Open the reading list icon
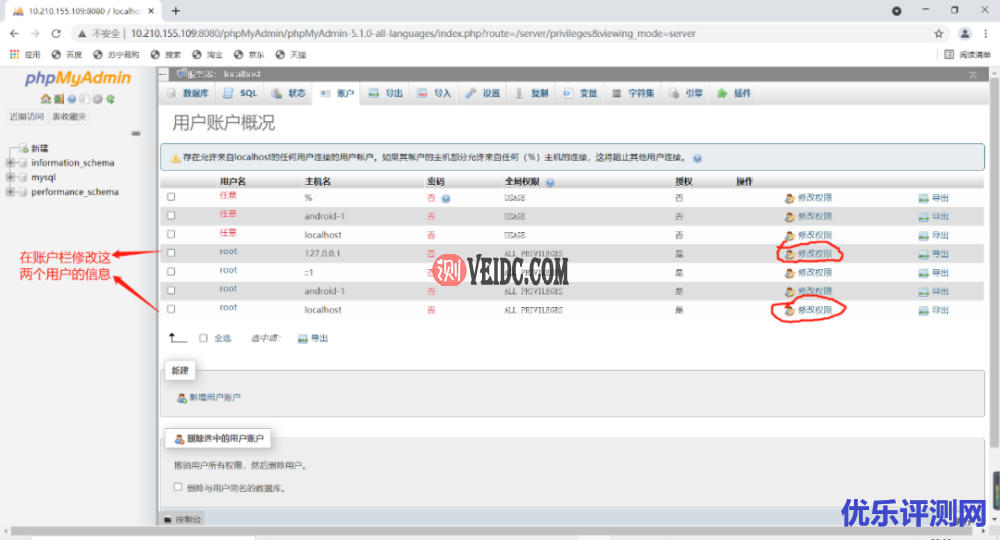The width and height of the screenshot is (1000, 540). [x=949, y=55]
